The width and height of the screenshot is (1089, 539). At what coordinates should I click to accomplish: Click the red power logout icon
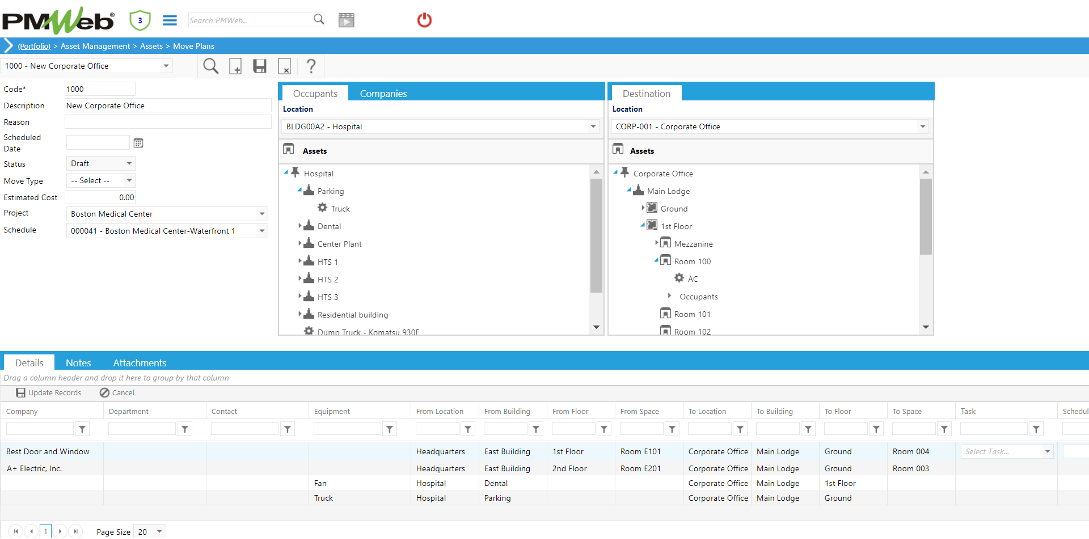click(x=424, y=19)
